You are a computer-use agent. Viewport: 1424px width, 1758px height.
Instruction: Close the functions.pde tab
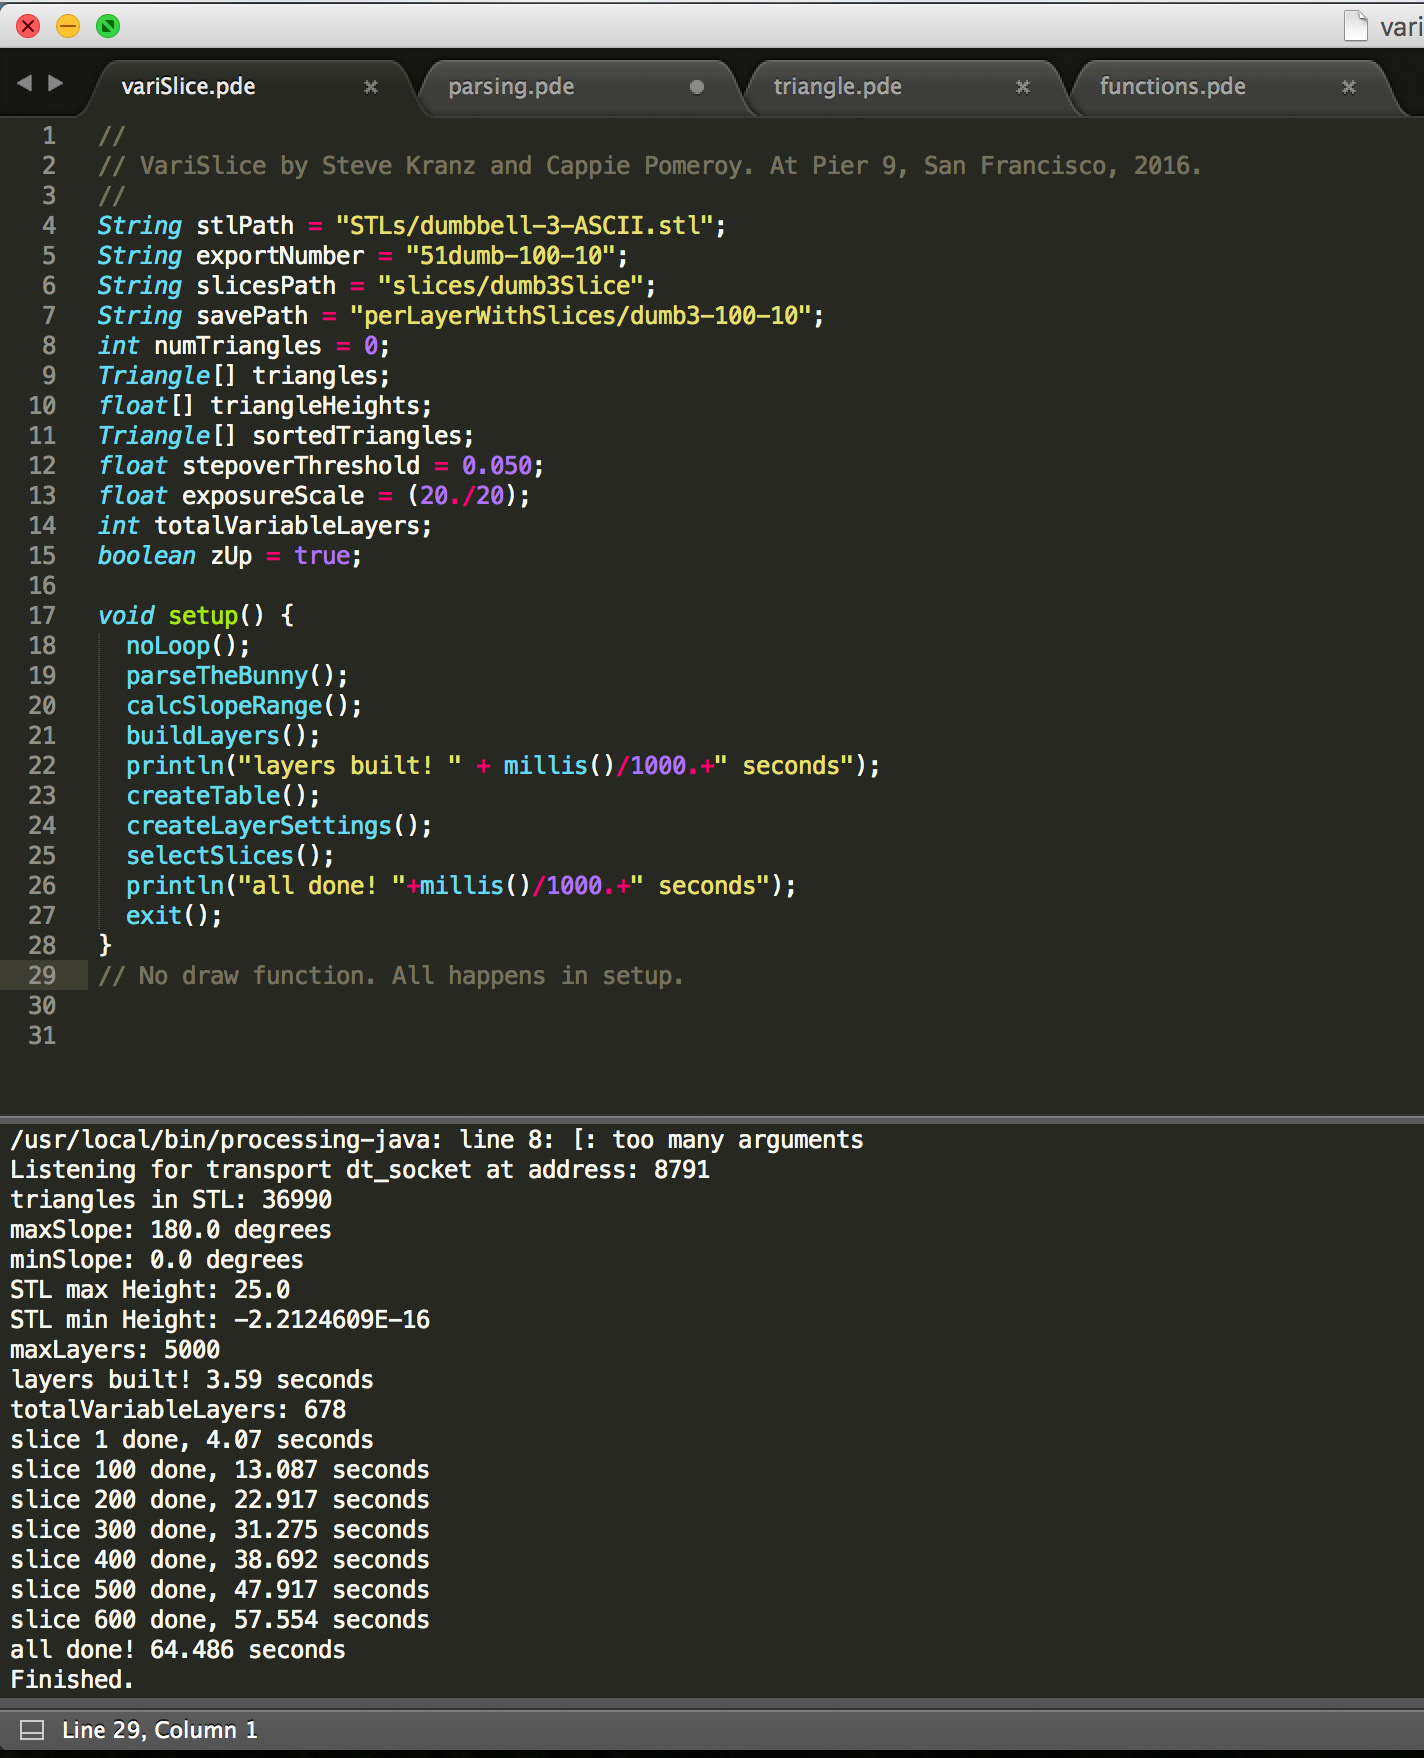[1349, 87]
